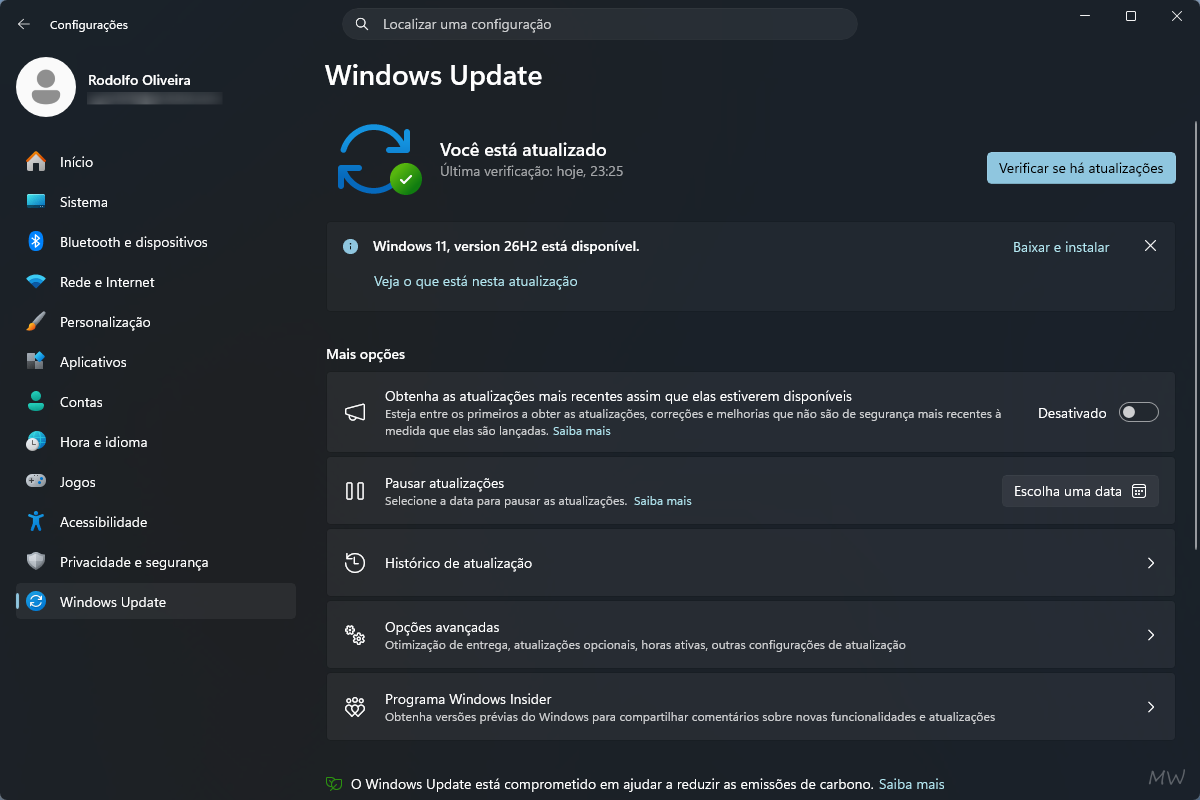
Task: Click the gears icon for Opções avançadas
Action: coord(355,635)
